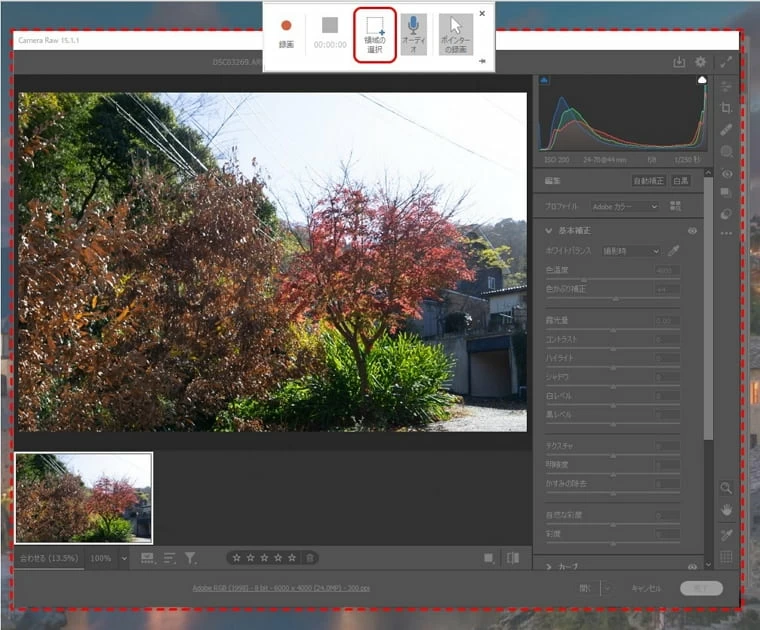Adjust the 色温度 temperature slider

(x=612, y=280)
